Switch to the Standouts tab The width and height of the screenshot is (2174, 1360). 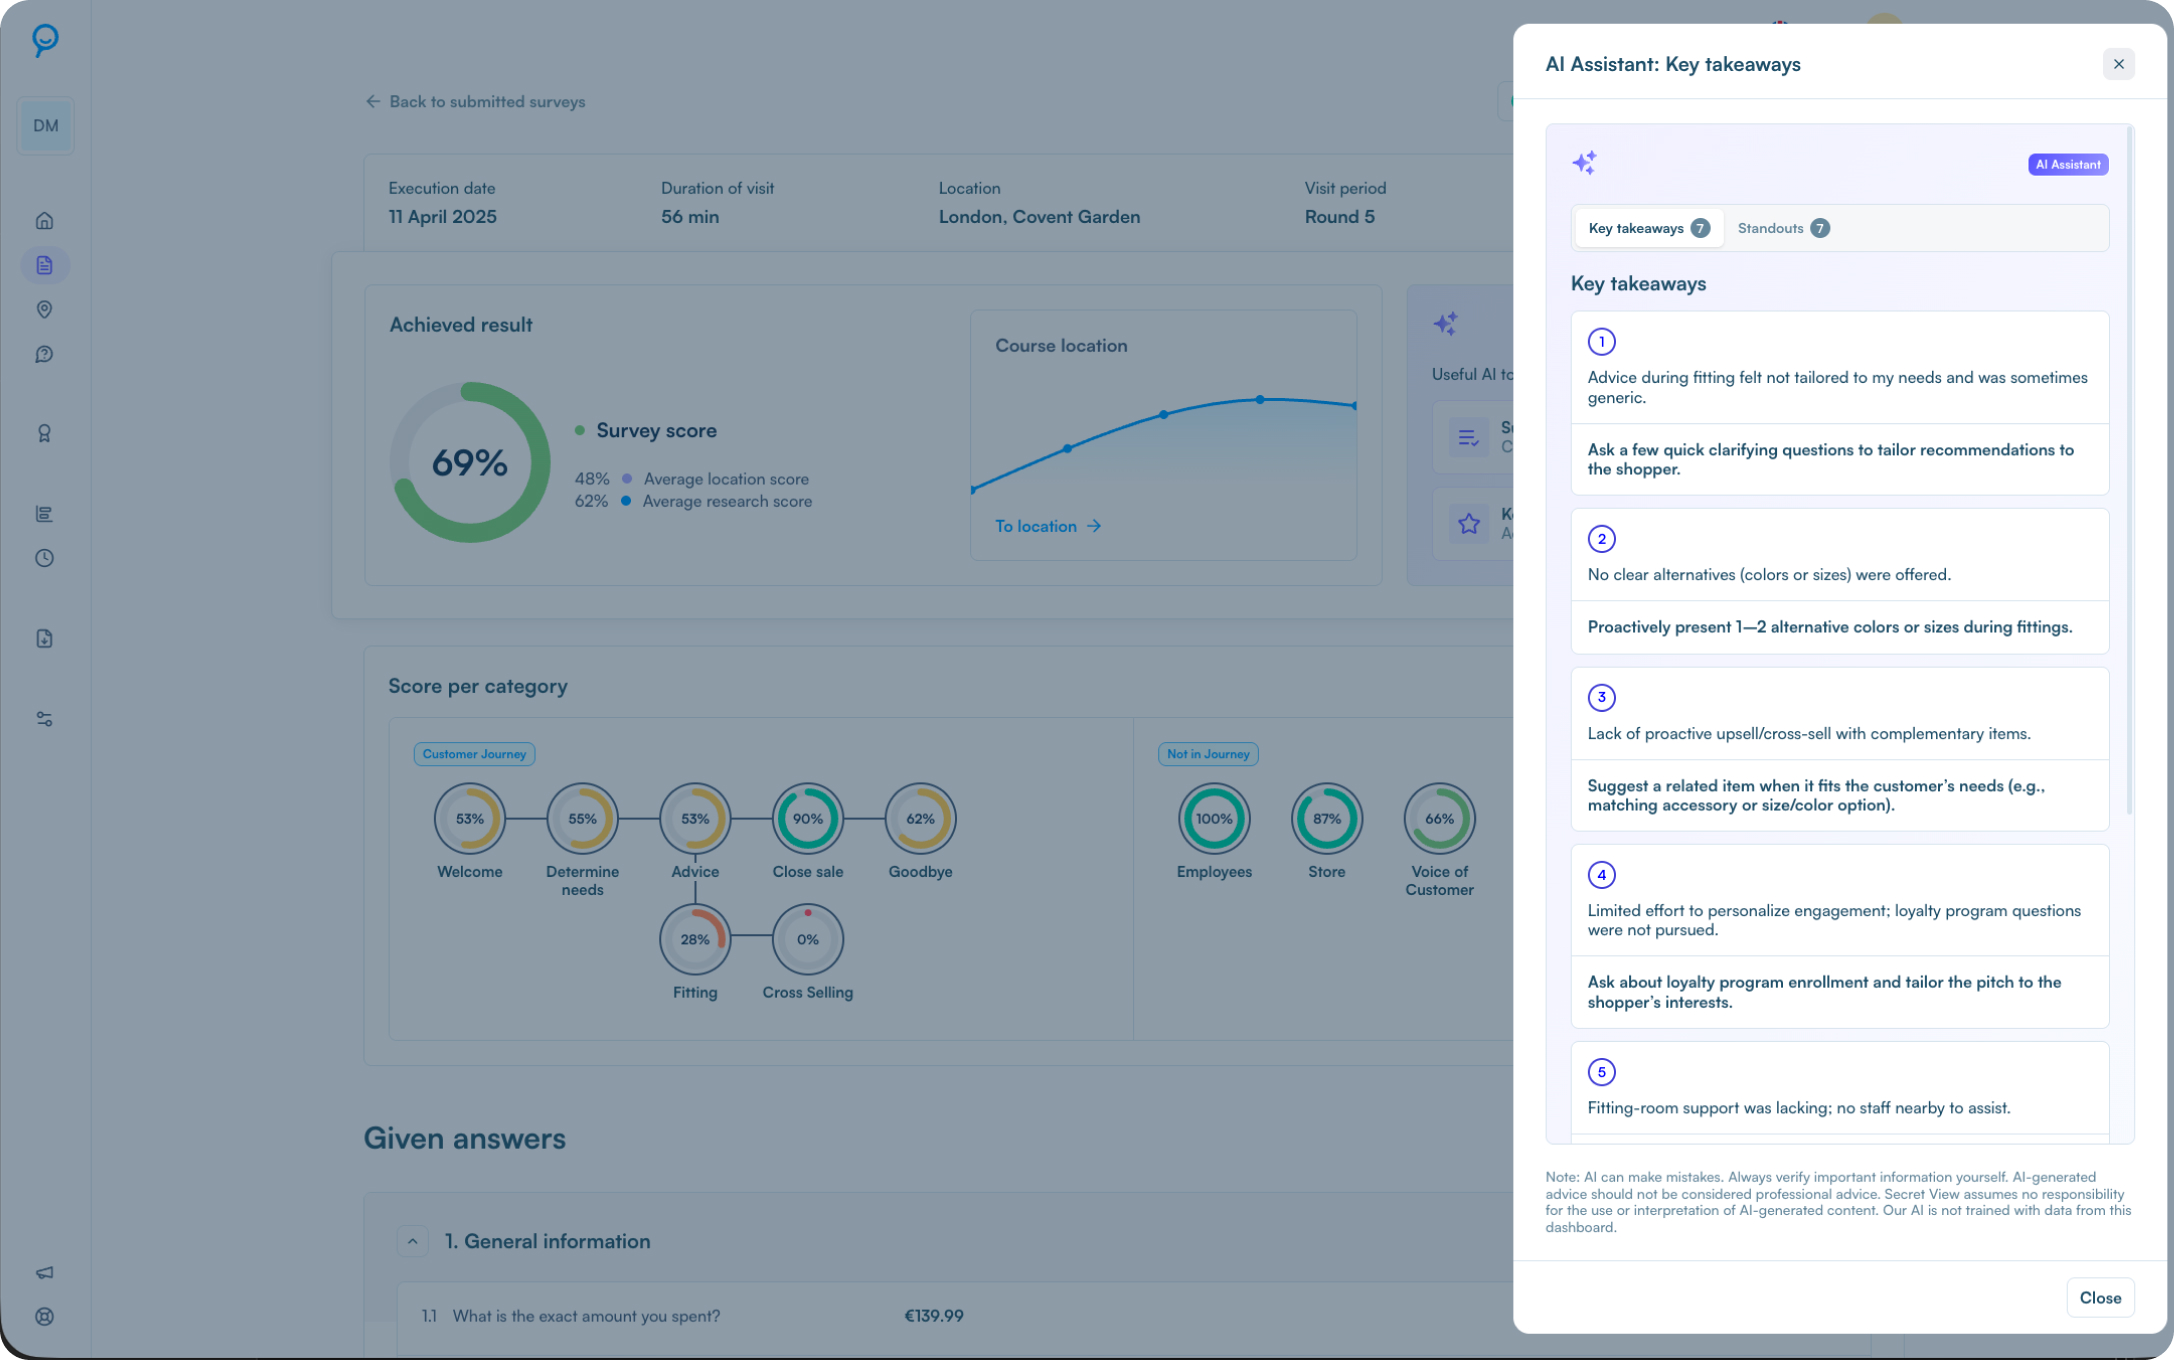(x=1783, y=228)
